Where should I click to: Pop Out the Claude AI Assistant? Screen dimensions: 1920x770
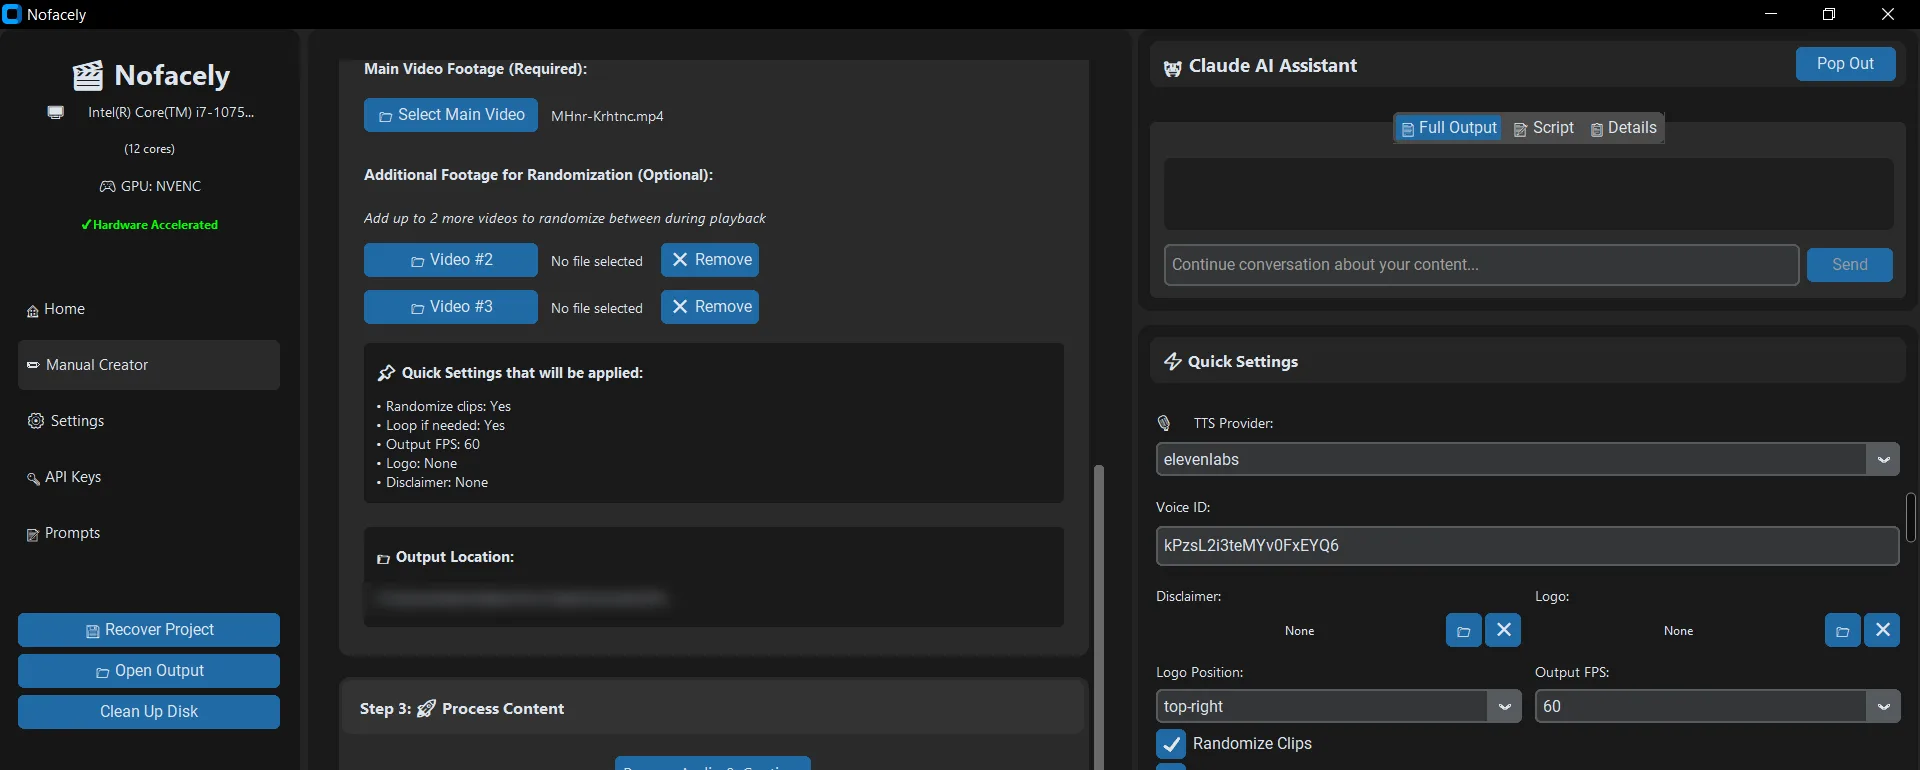1845,64
